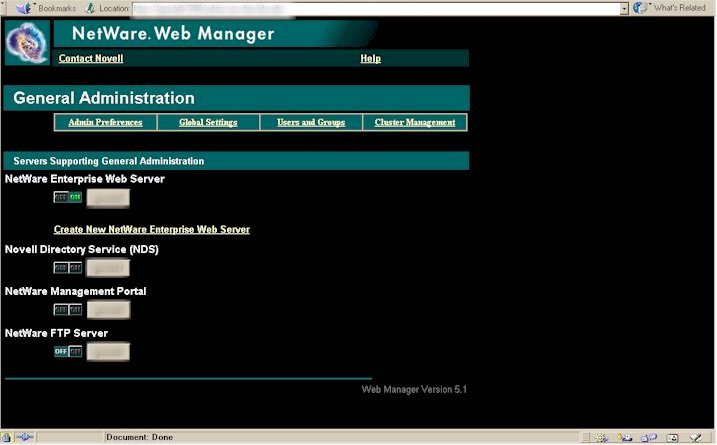Toggle the online/offline connection plug icon

click(25, 437)
